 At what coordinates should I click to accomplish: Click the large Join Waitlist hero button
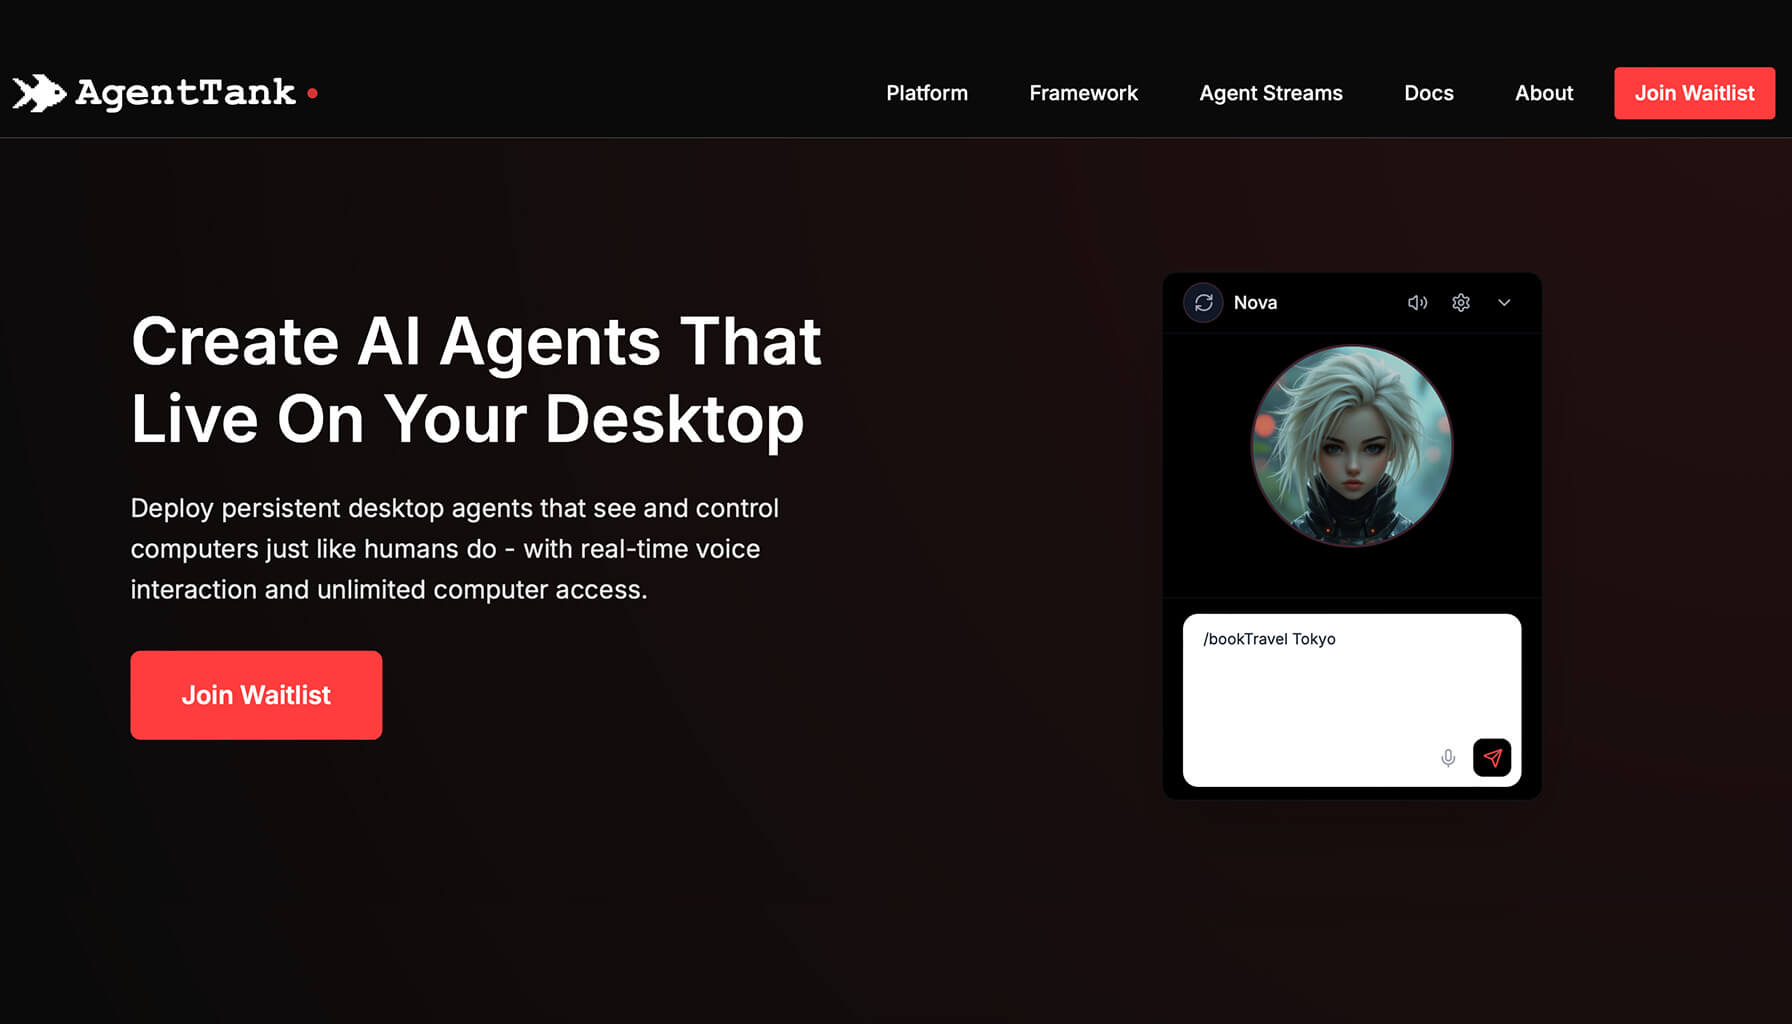256,695
